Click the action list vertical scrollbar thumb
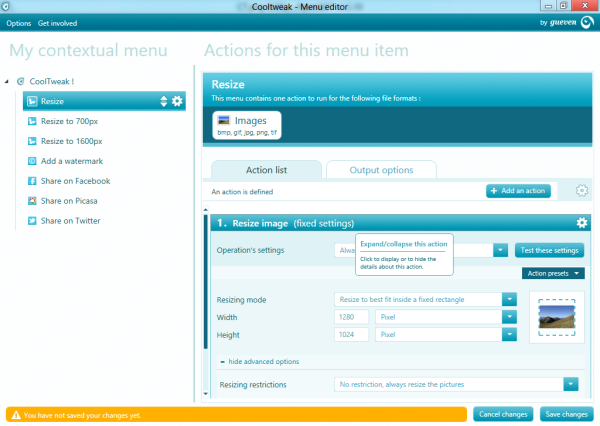Screen dimensions: 600x426 pos(205,281)
